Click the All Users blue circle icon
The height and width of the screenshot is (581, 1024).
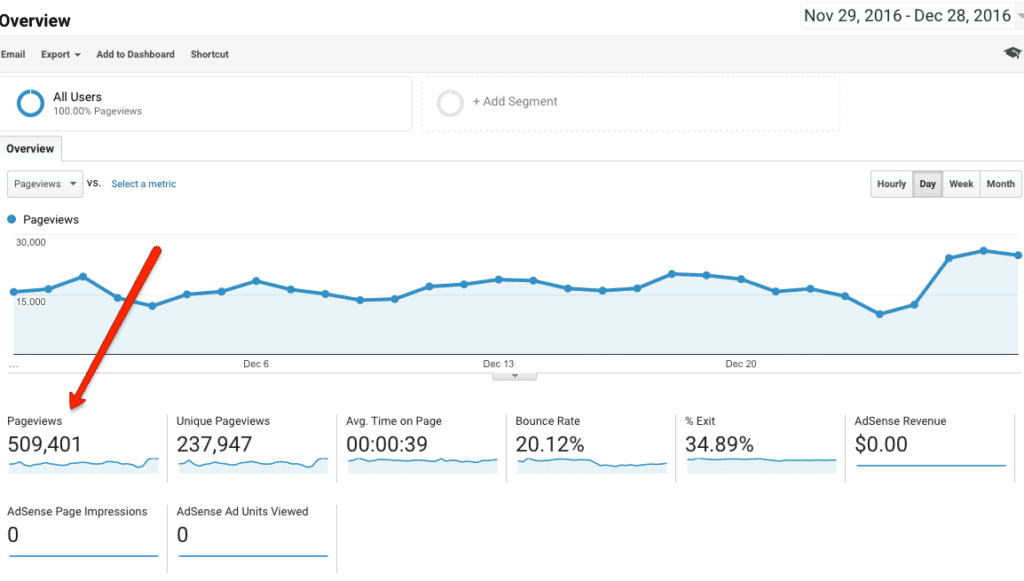click(x=30, y=103)
